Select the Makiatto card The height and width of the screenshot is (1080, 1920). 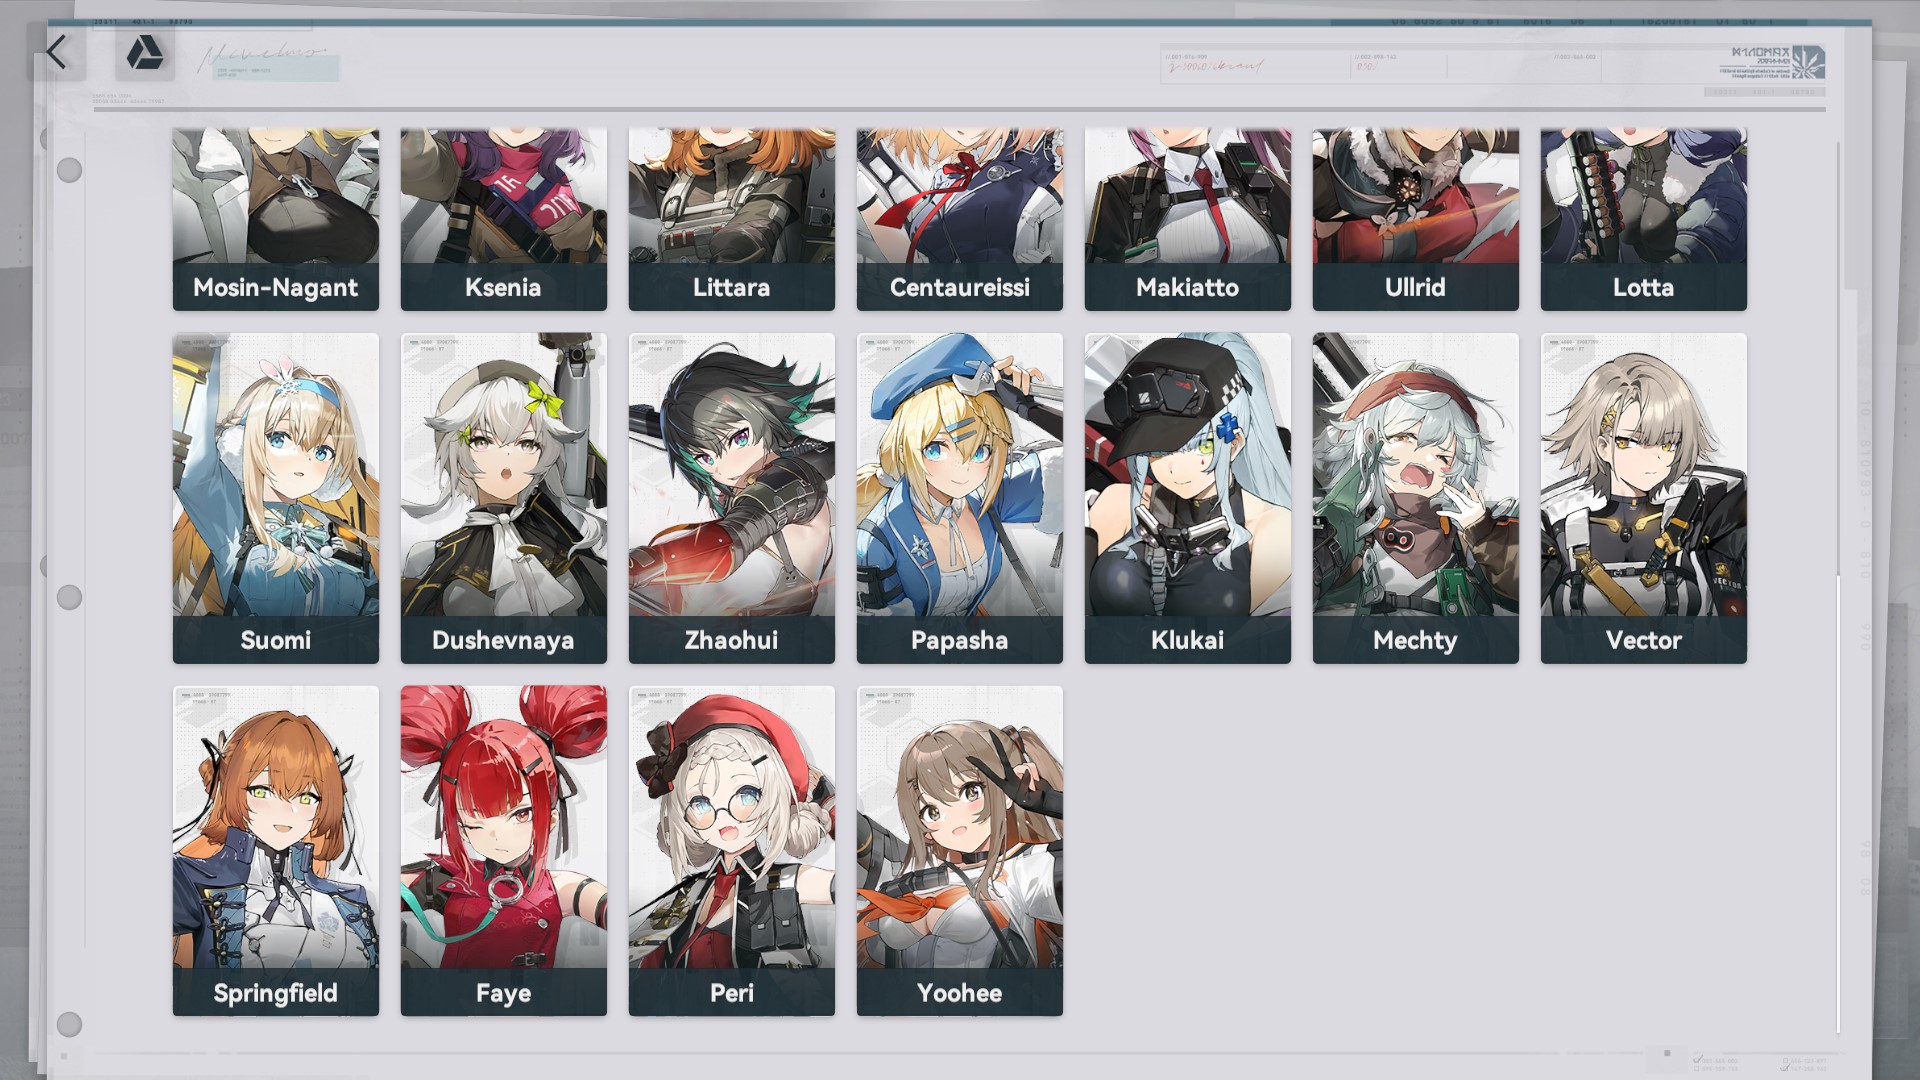(1188, 219)
